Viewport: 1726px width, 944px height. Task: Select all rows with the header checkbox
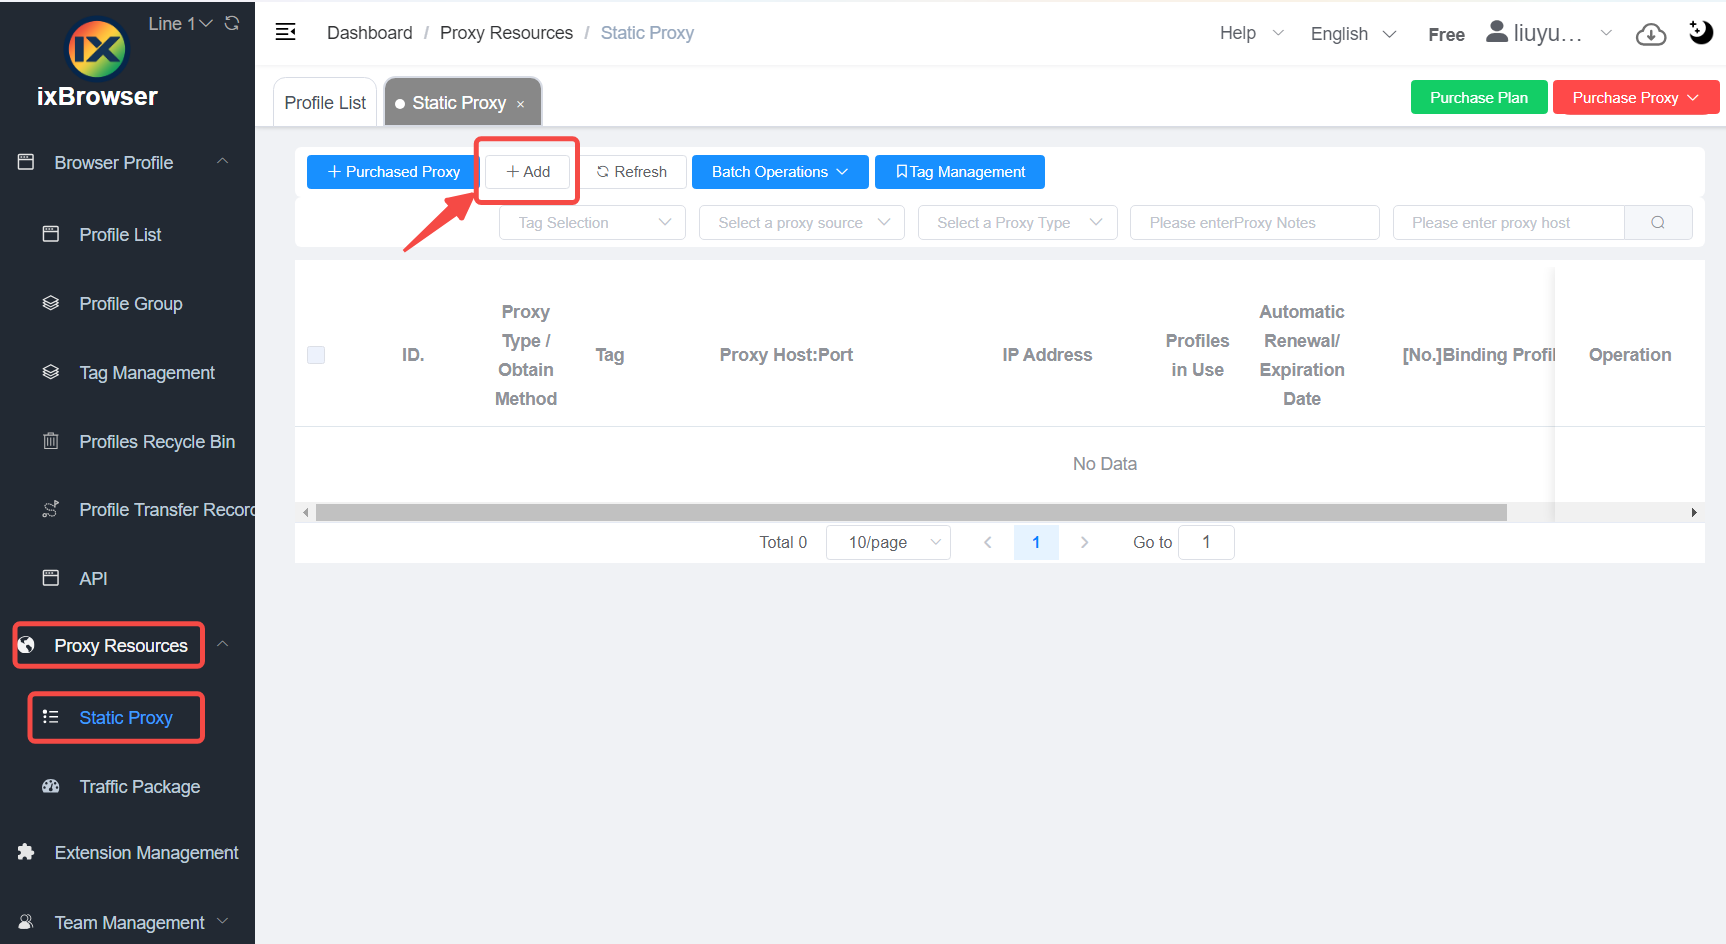[x=316, y=355]
